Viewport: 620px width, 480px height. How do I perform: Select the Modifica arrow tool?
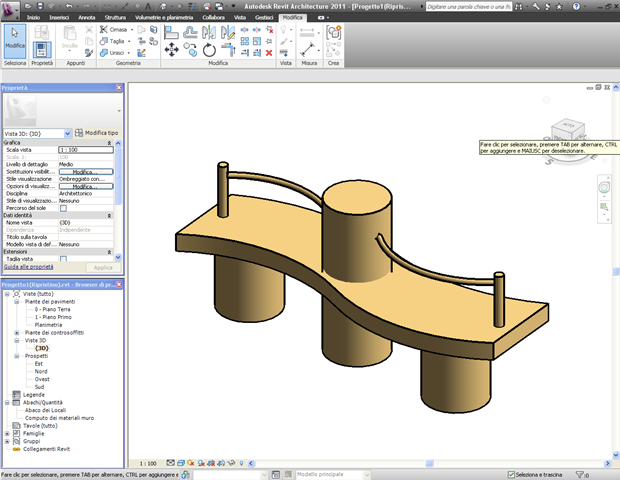15,40
